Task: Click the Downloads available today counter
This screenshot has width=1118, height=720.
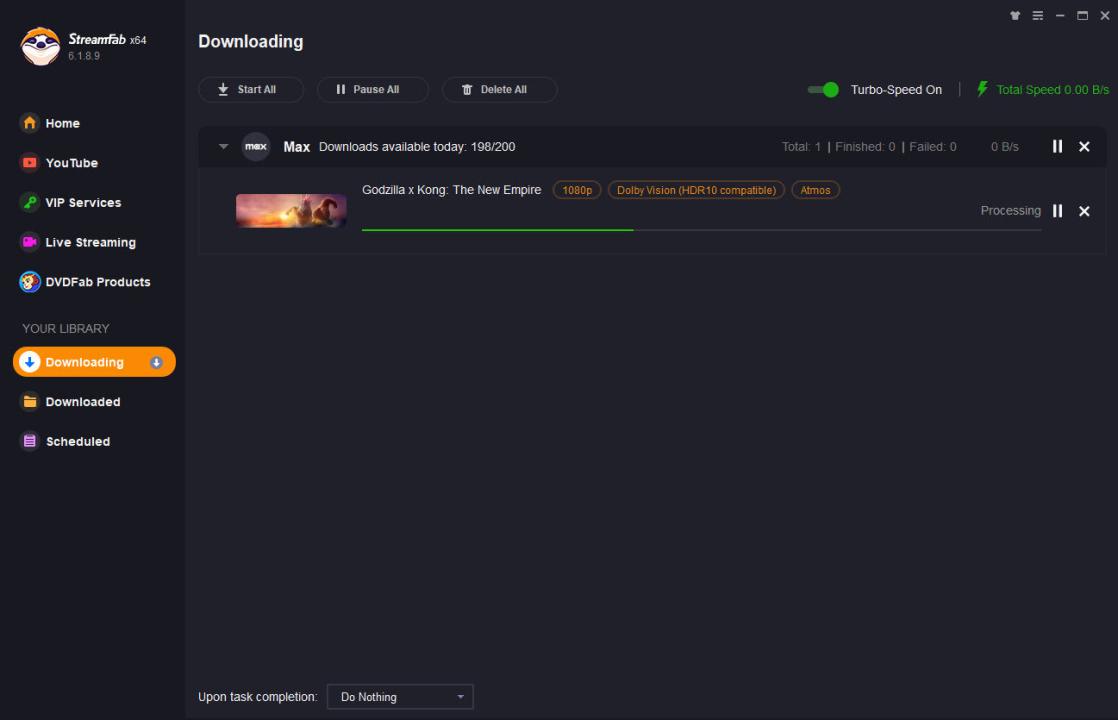Action: tap(417, 147)
